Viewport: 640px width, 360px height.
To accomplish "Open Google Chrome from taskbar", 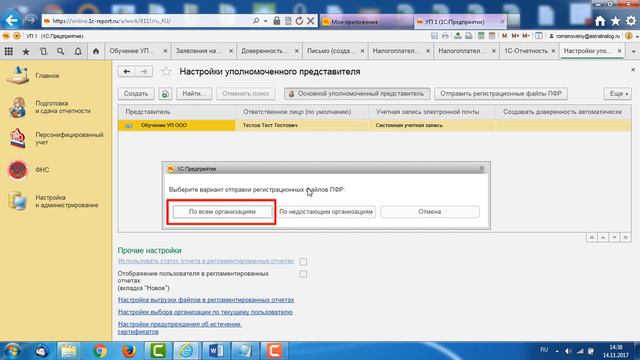I will click(99, 351).
